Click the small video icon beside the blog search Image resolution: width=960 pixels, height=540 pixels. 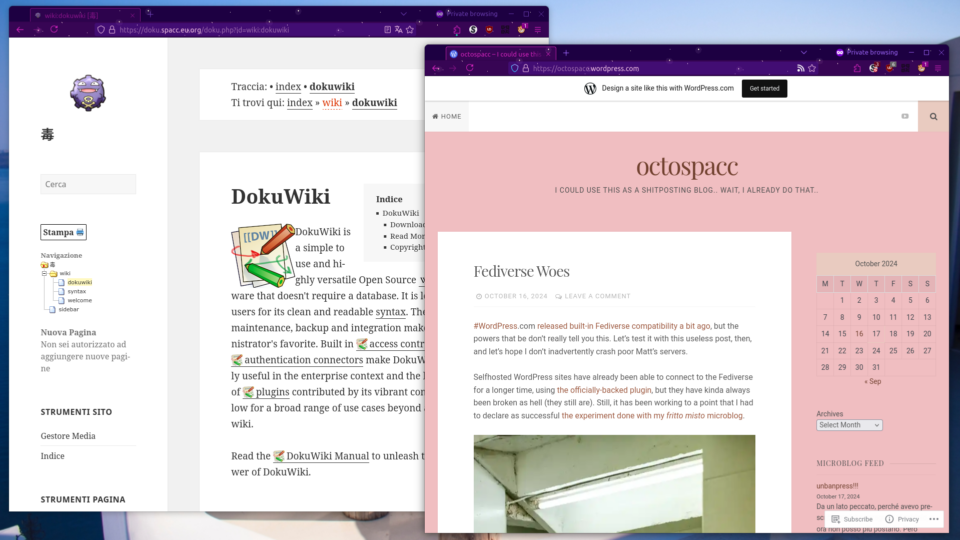point(905,116)
